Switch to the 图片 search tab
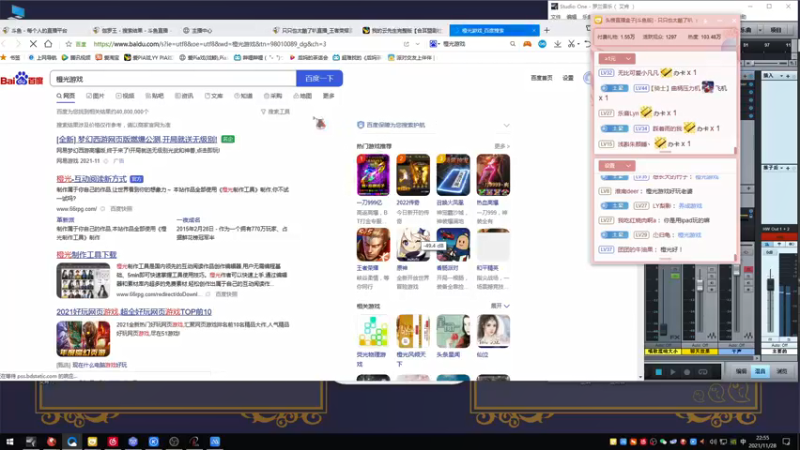The image size is (800, 450). [95, 96]
